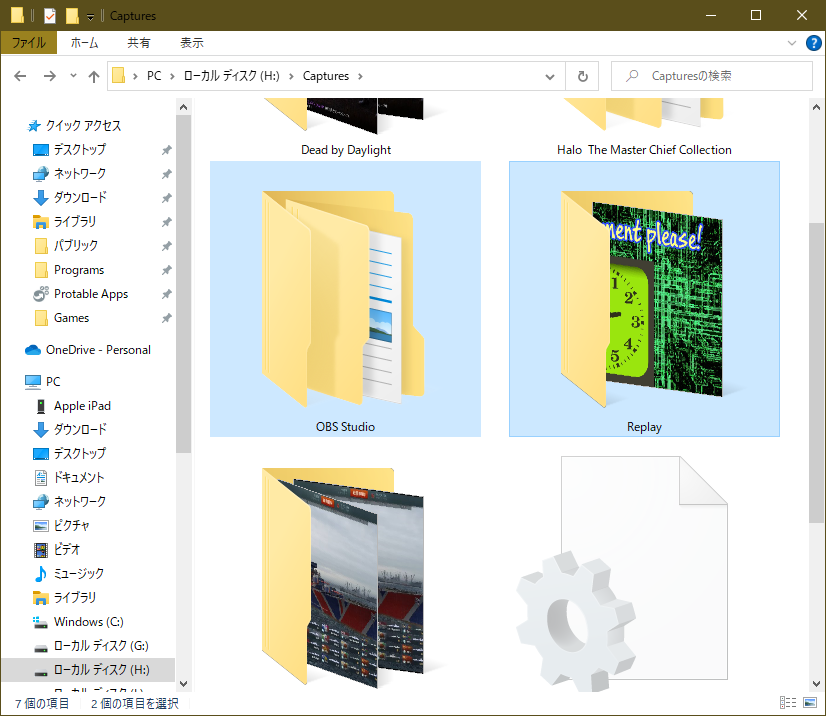Click ローカル ディスク (H:) in the breadcrumb
The height and width of the screenshot is (716, 826).
tap(232, 76)
